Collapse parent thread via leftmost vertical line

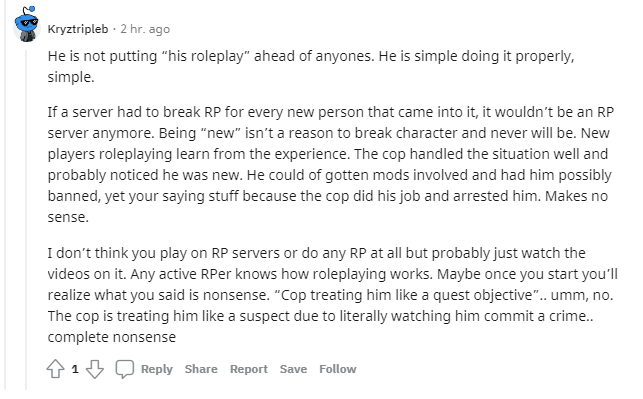click(5, 197)
